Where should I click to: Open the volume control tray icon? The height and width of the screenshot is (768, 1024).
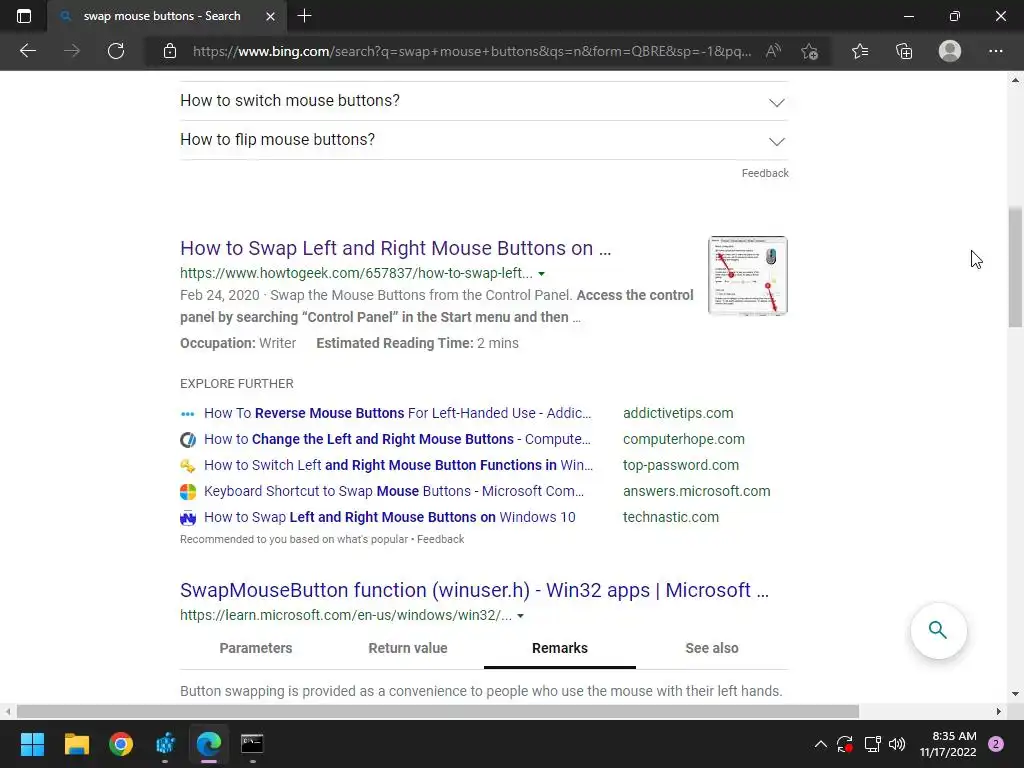897,744
